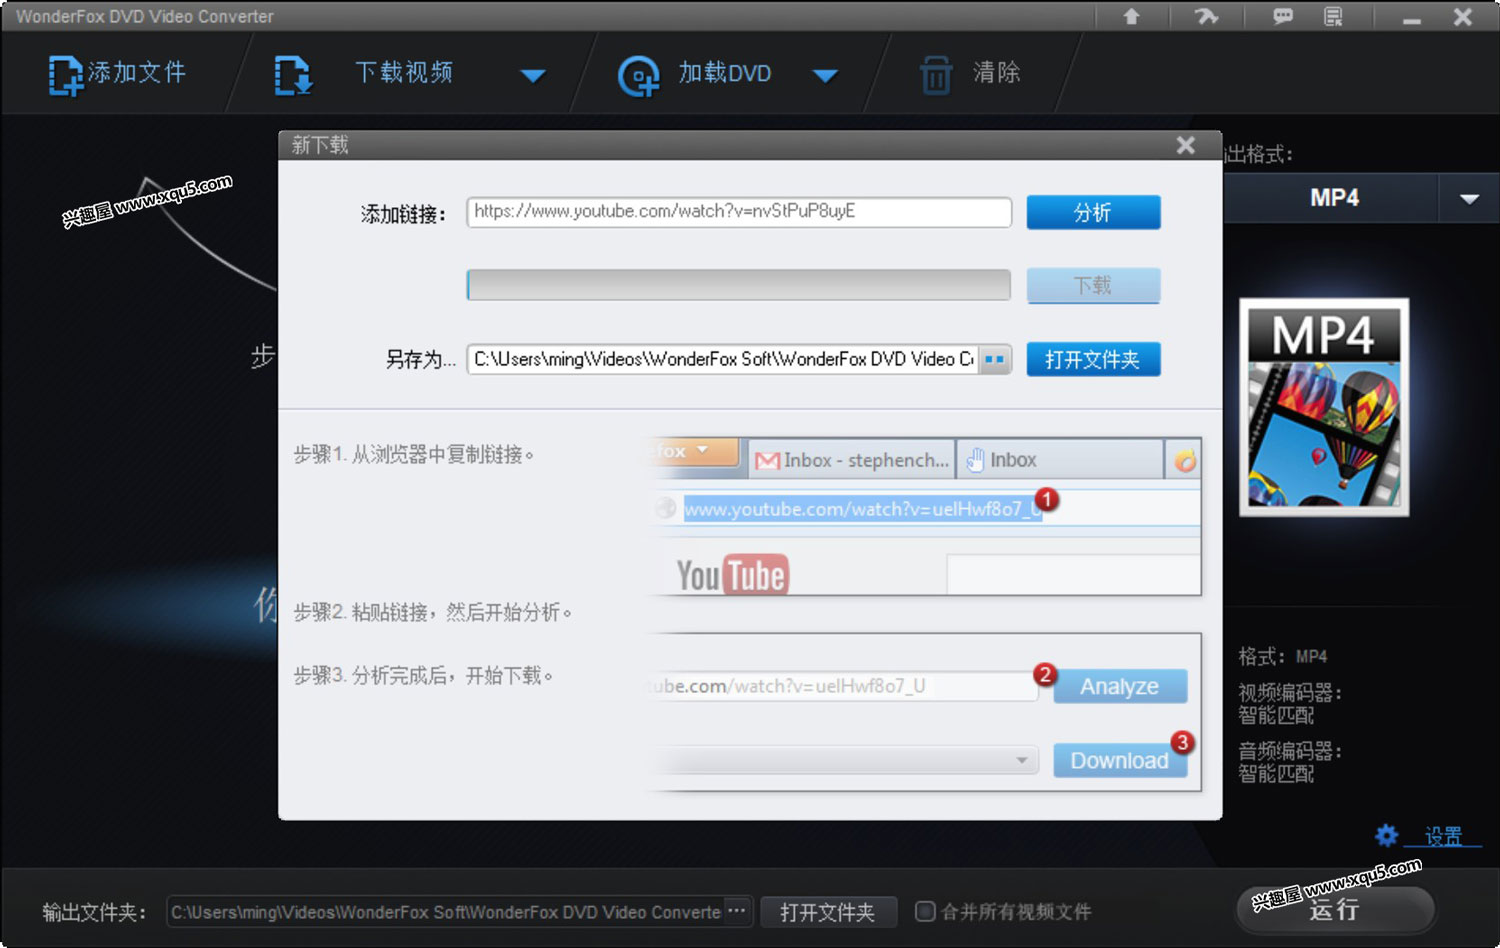Image resolution: width=1500 pixels, height=948 pixels.
Task: Click the upgrade arrow icon in title bar
Action: click(1131, 16)
